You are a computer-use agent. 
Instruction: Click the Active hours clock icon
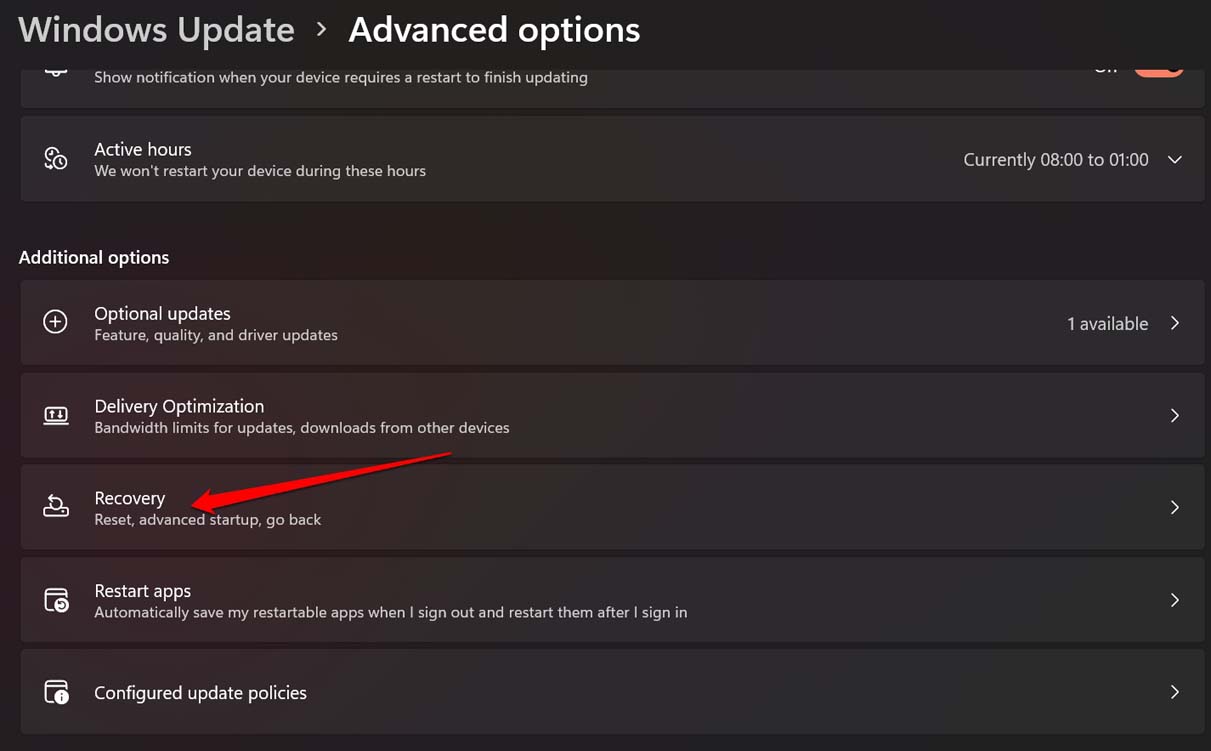click(x=56, y=159)
